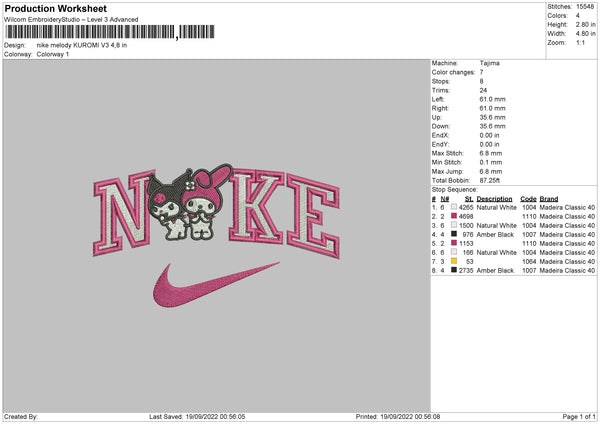Click the St. column header

pyautogui.click(x=469, y=199)
